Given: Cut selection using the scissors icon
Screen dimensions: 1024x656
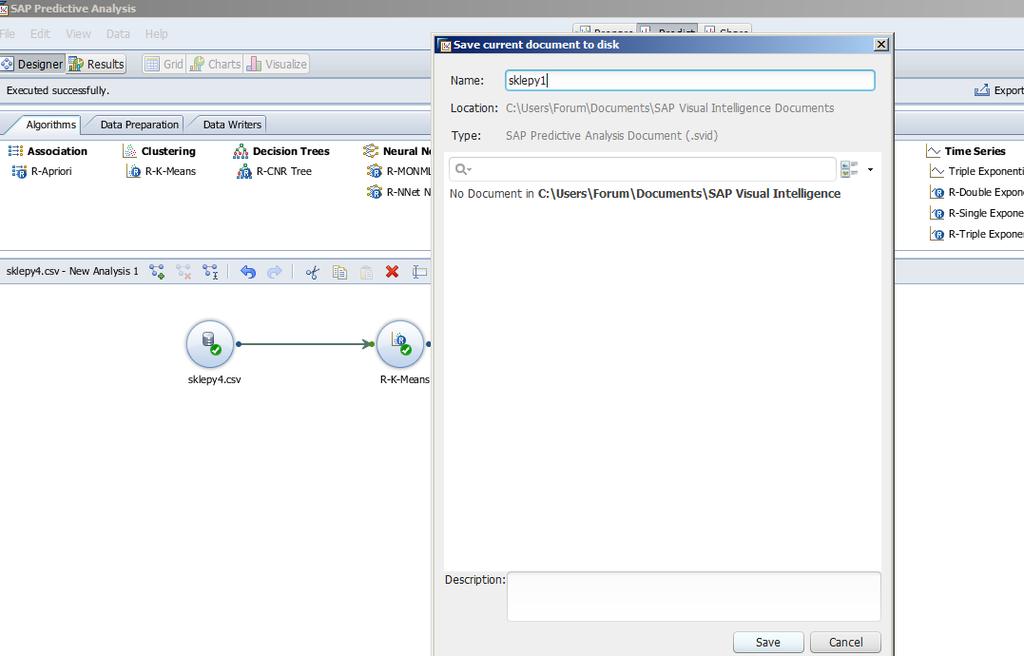Looking at the screenshot, I should pyautogui.click(x=312, y=272).
